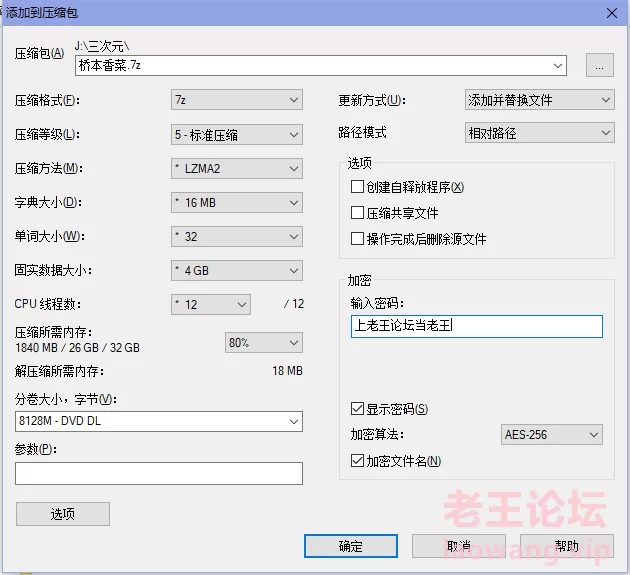
Task: Click the 确定 button
Action: pos(351,546)
